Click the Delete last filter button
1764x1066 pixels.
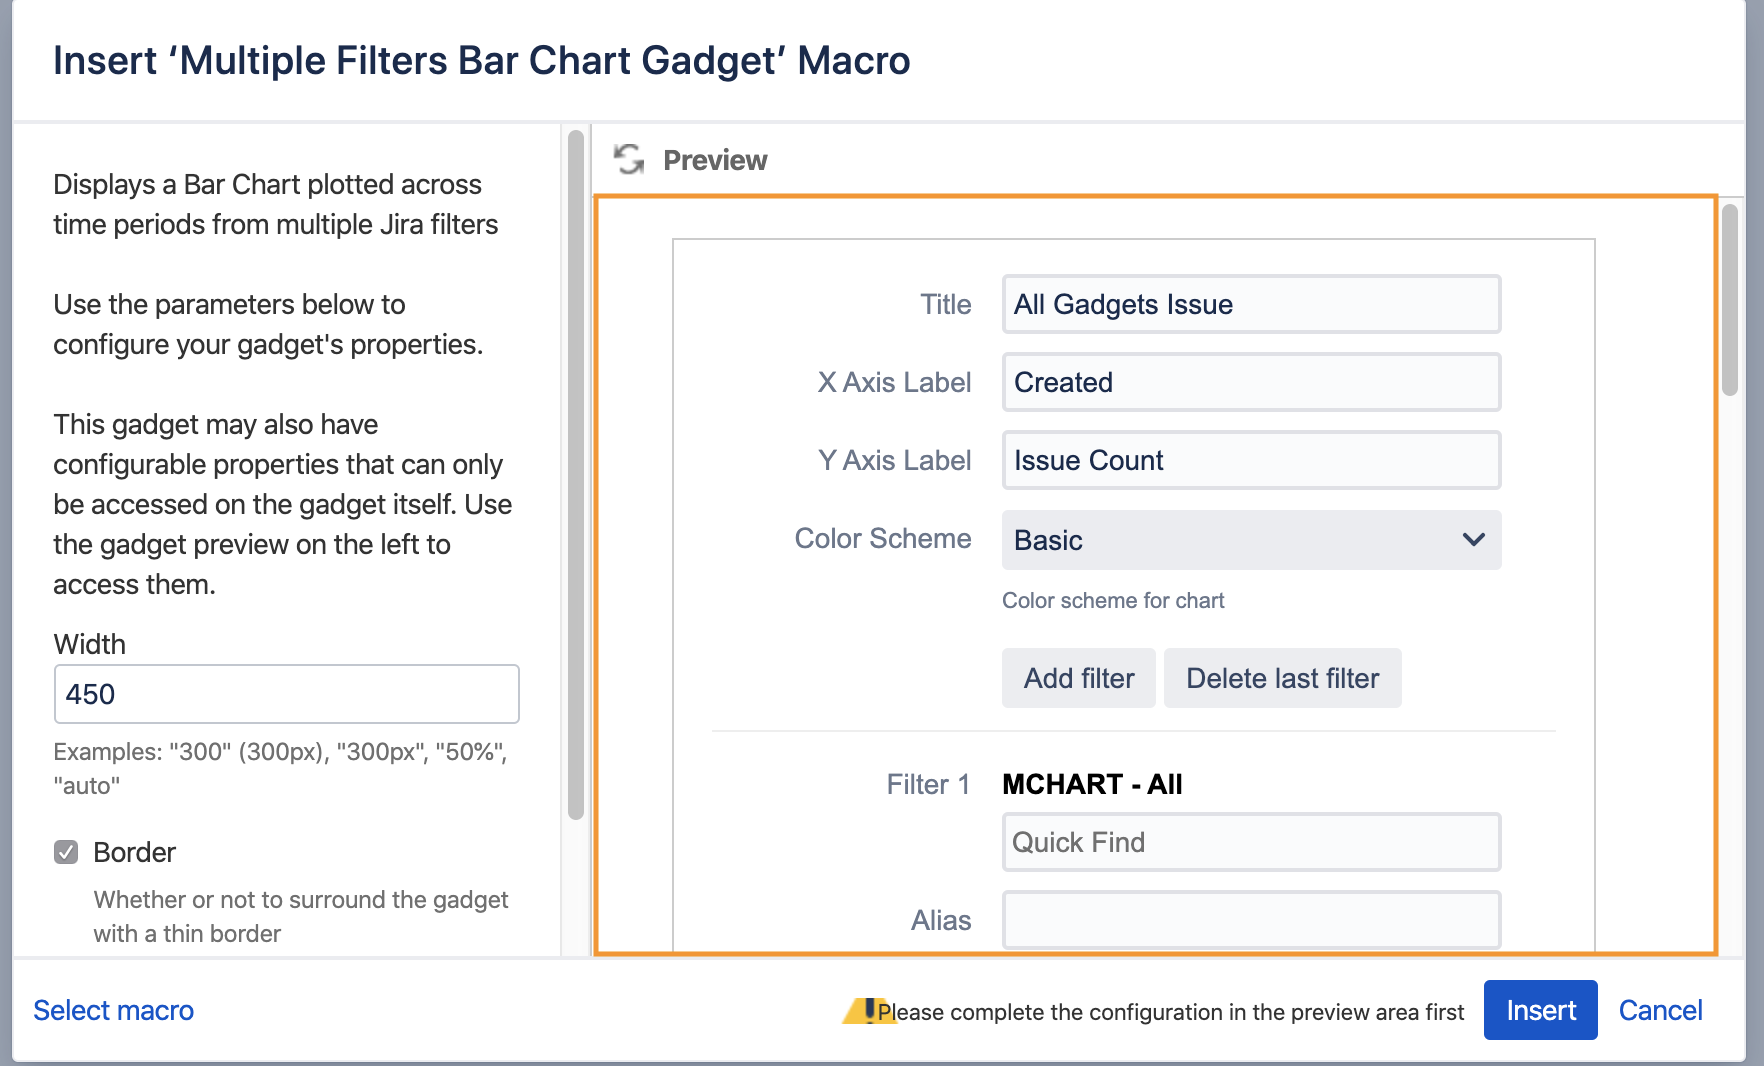(x=1283, y=678)
